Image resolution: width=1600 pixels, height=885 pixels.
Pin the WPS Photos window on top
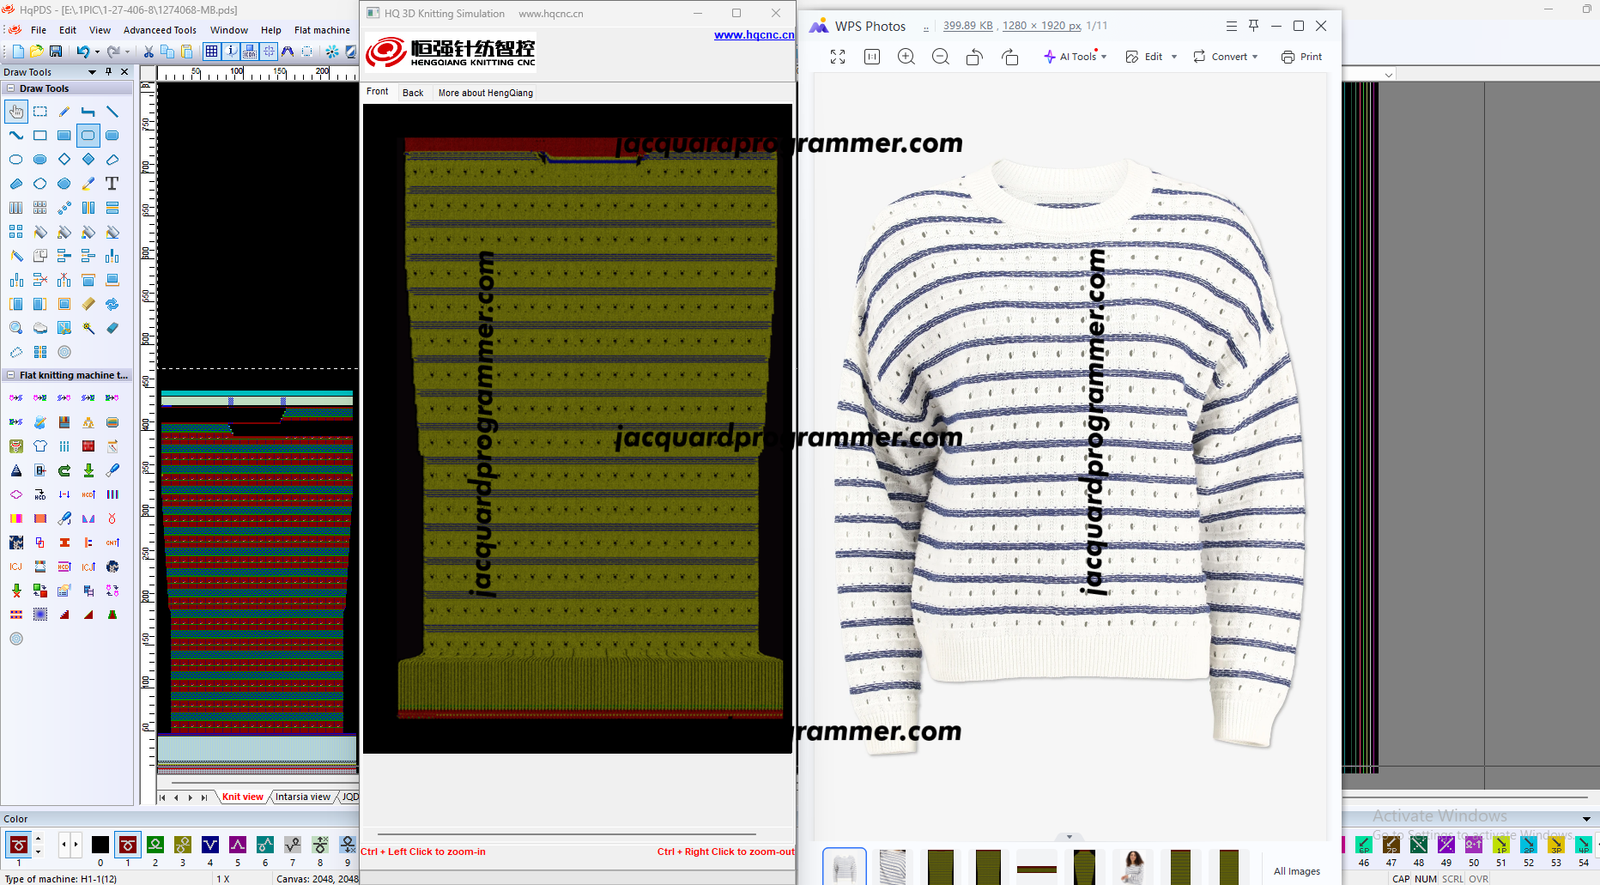coord(1253,26)
